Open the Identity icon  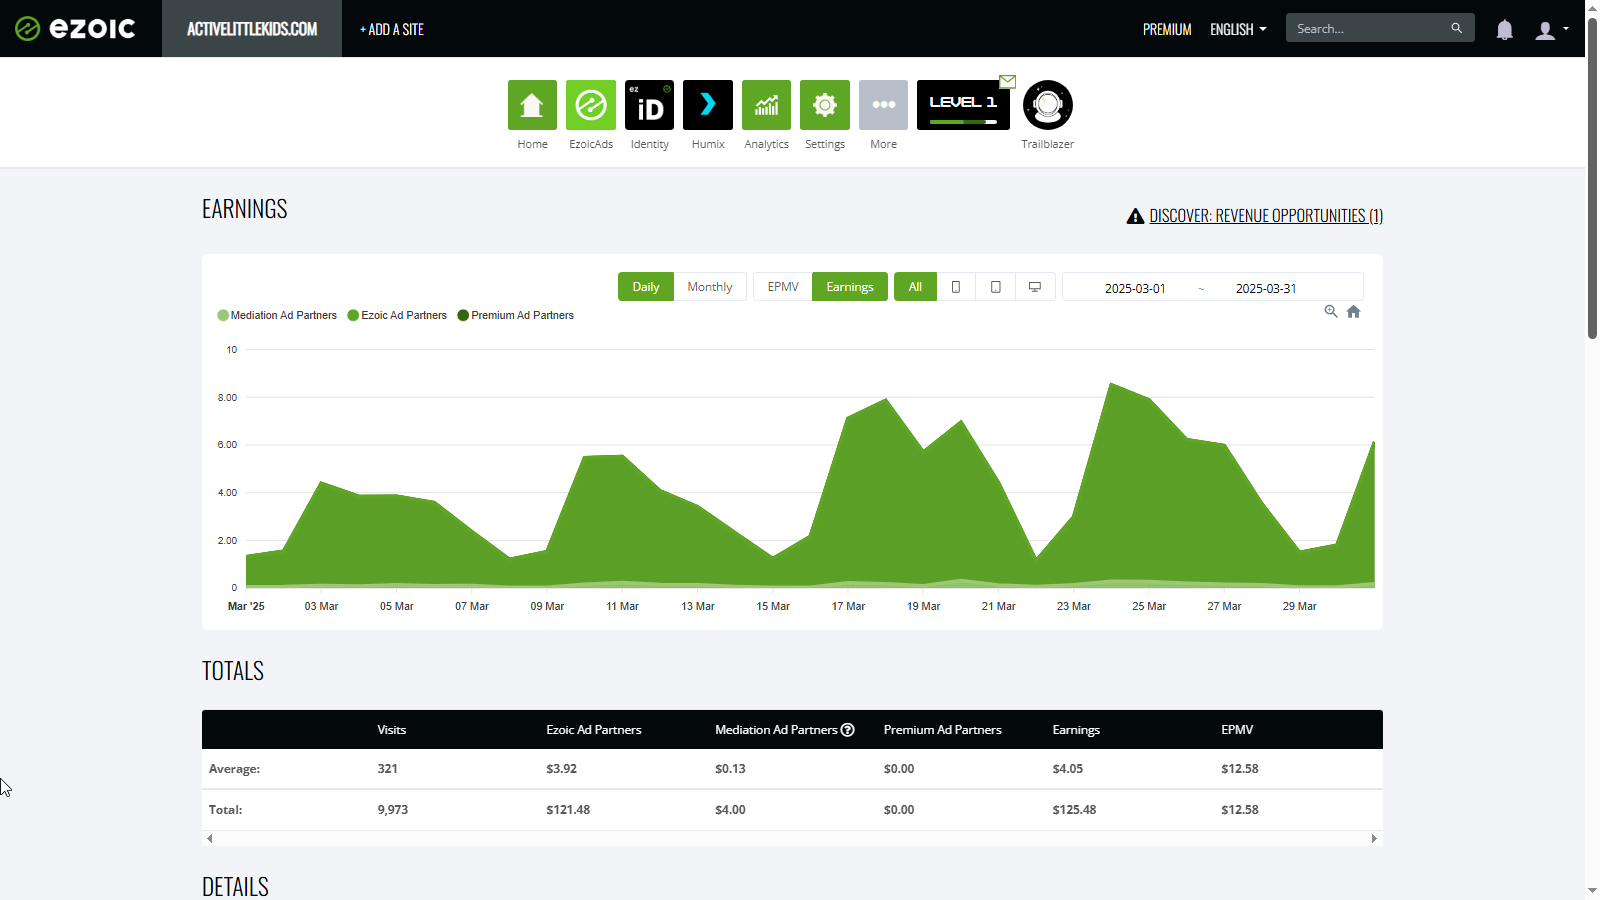click(x=649, y=105)
